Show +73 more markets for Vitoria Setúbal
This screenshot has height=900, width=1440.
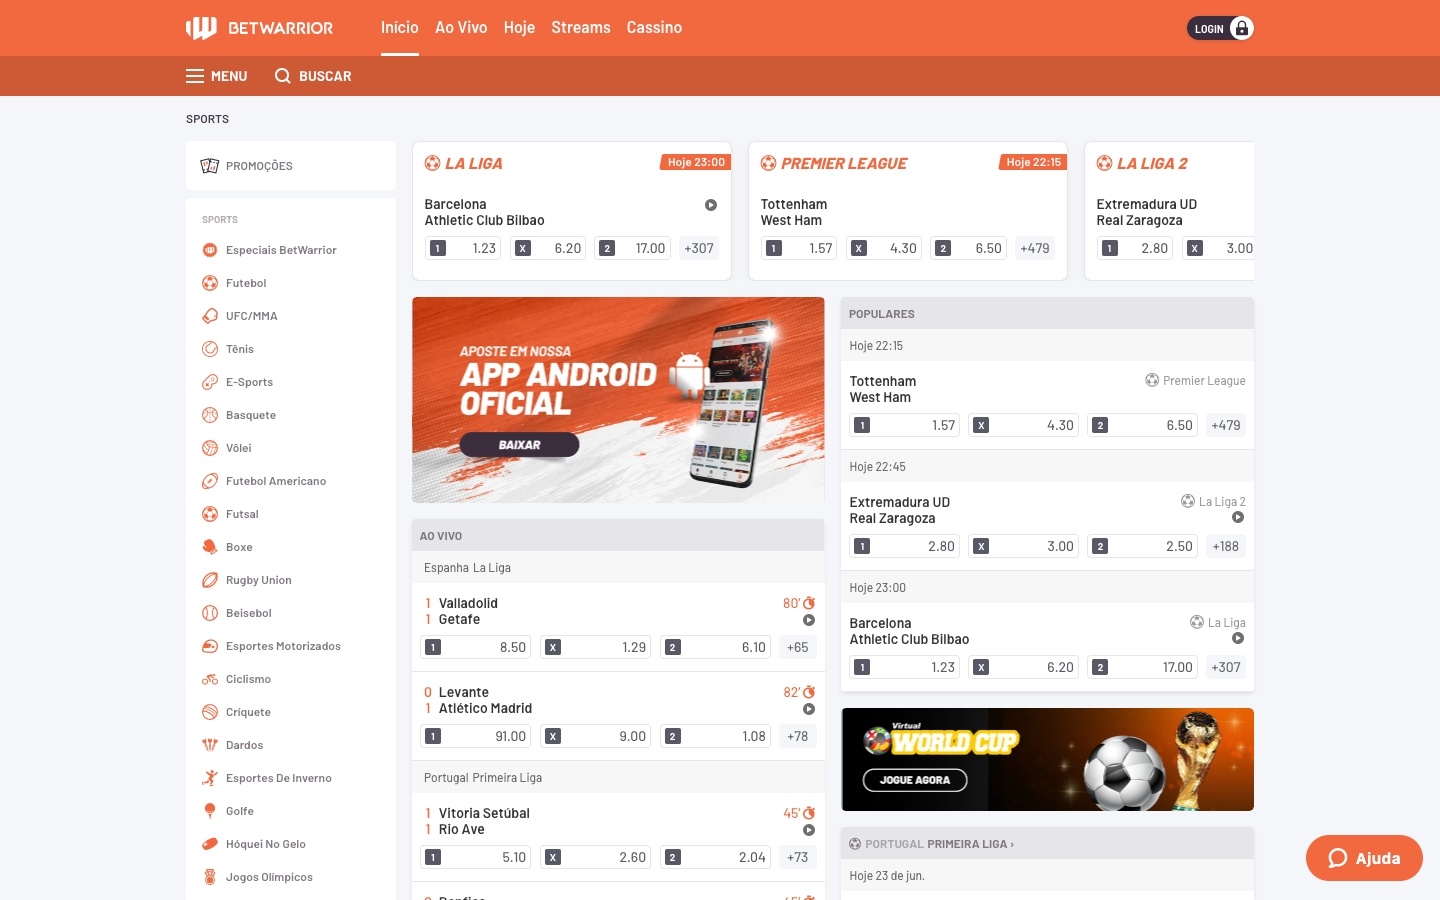(x=798, y=857)
